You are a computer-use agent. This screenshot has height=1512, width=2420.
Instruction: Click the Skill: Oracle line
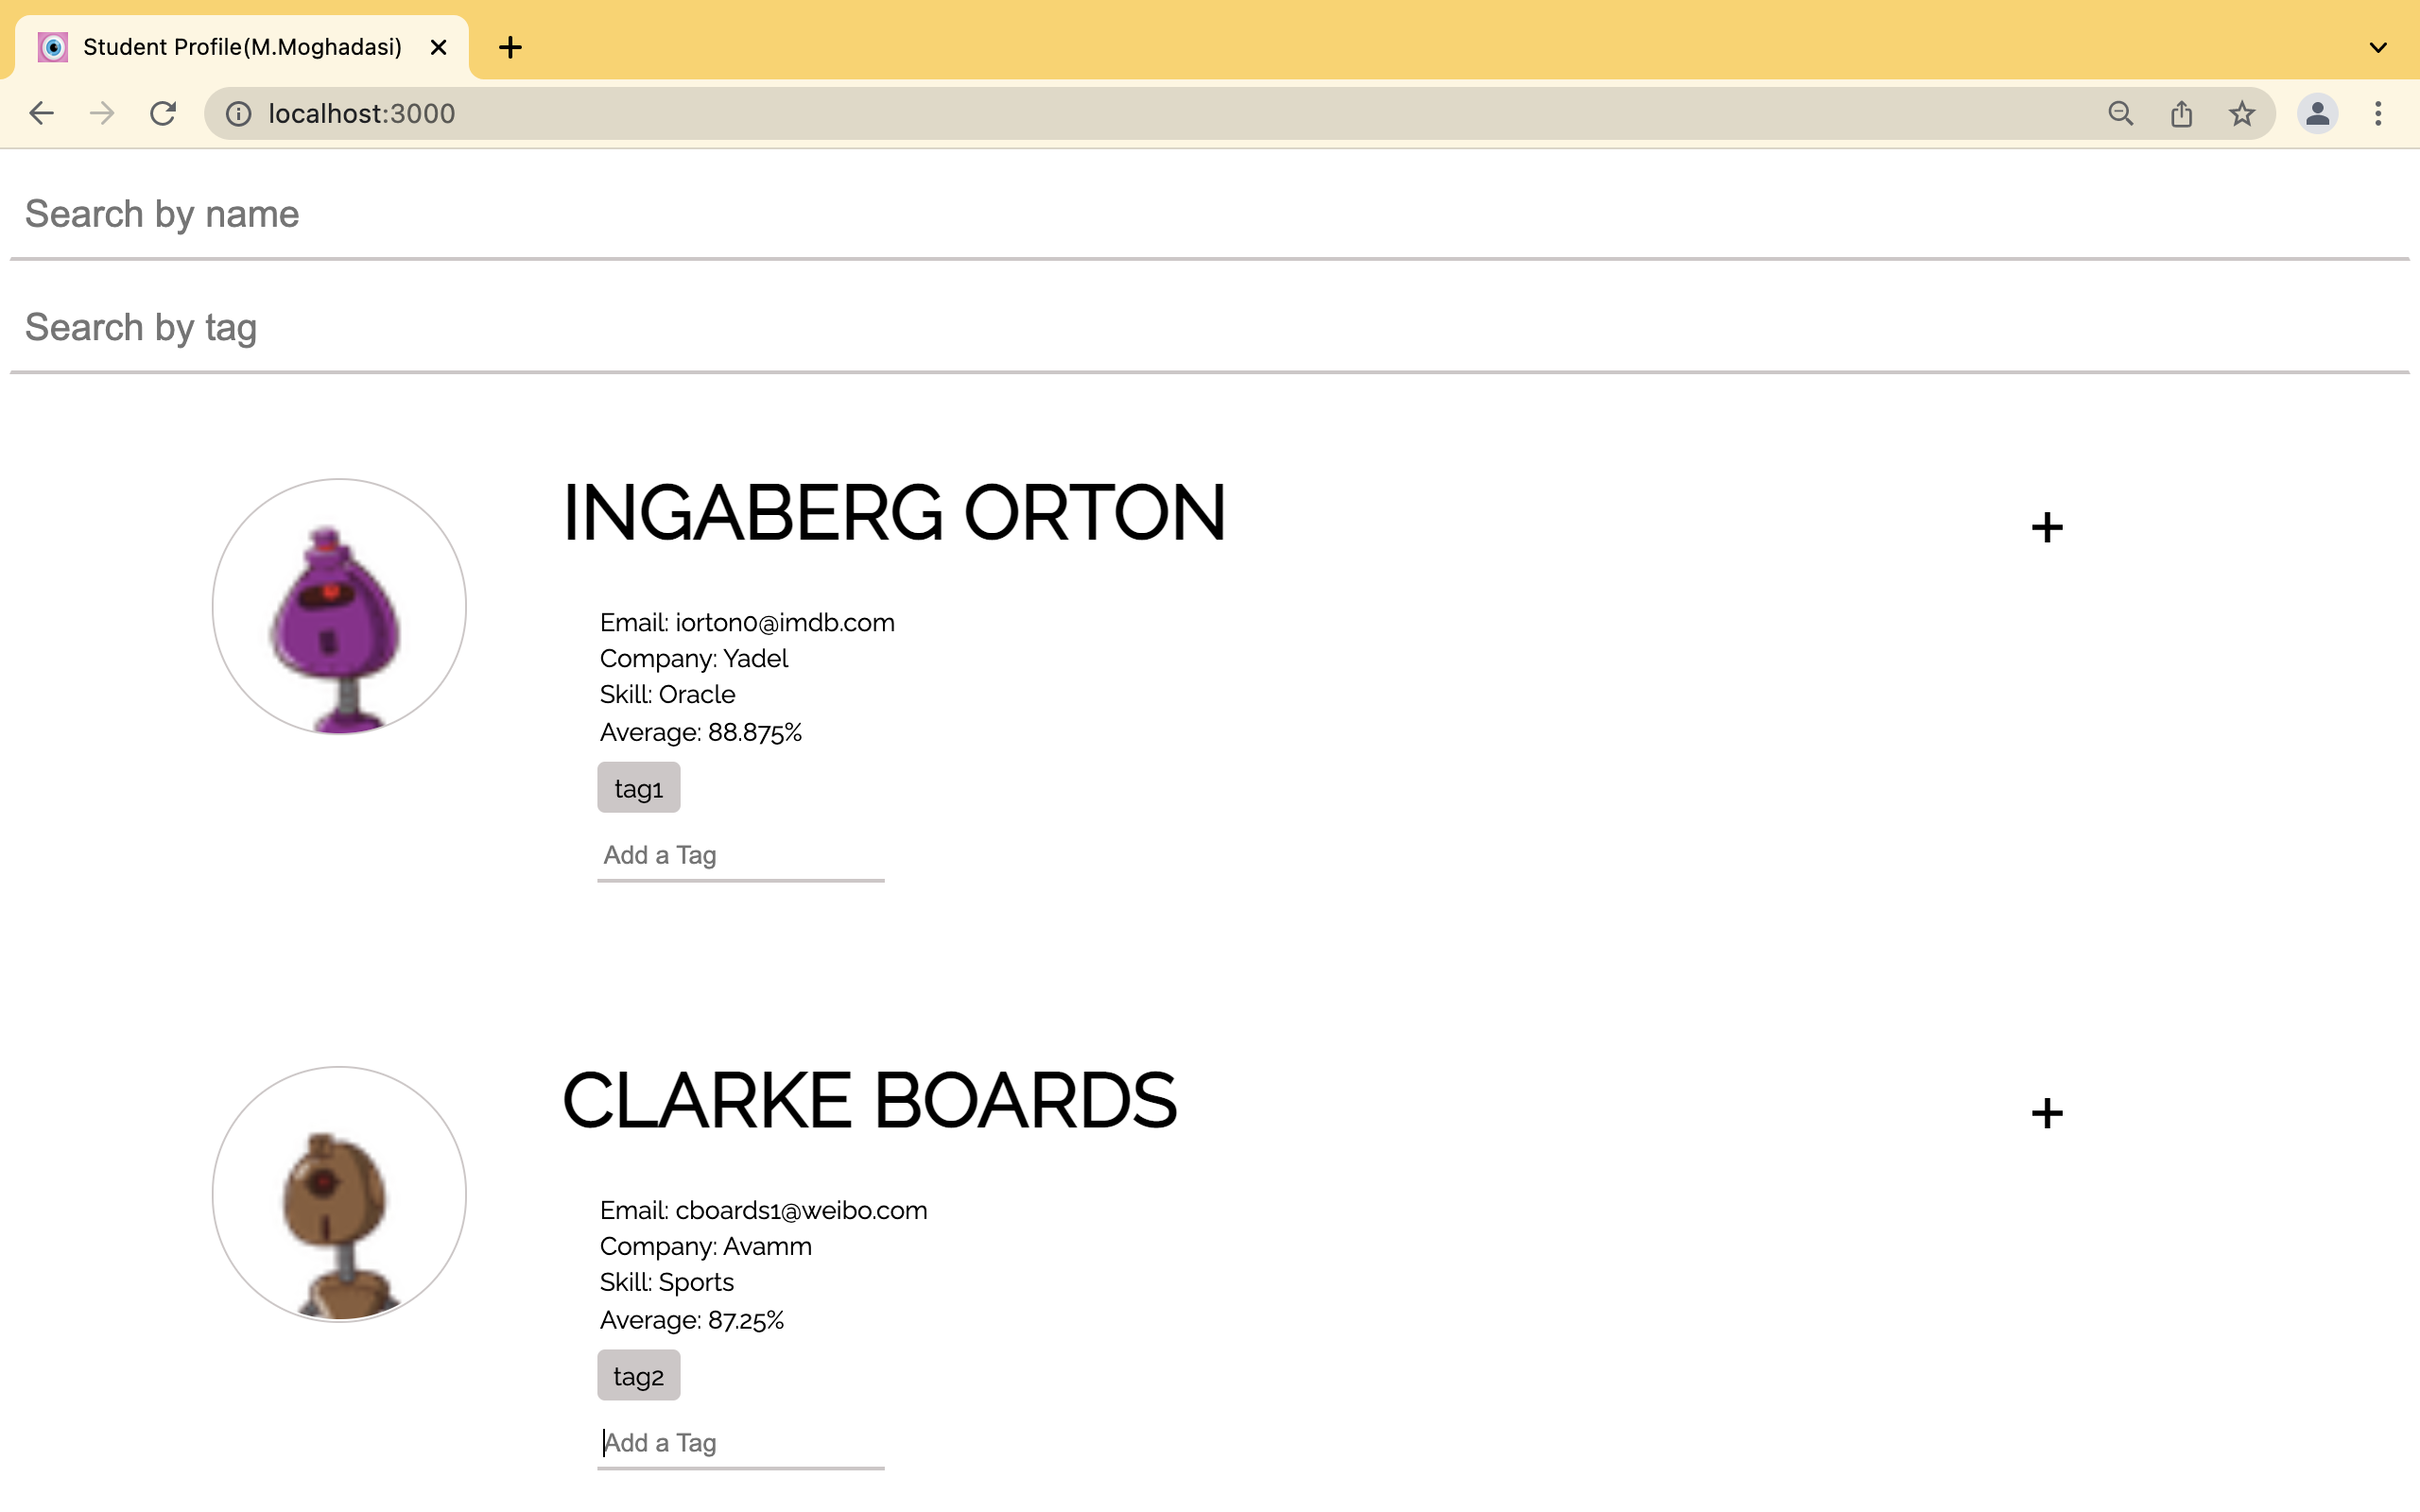click(x=667, y=695)
